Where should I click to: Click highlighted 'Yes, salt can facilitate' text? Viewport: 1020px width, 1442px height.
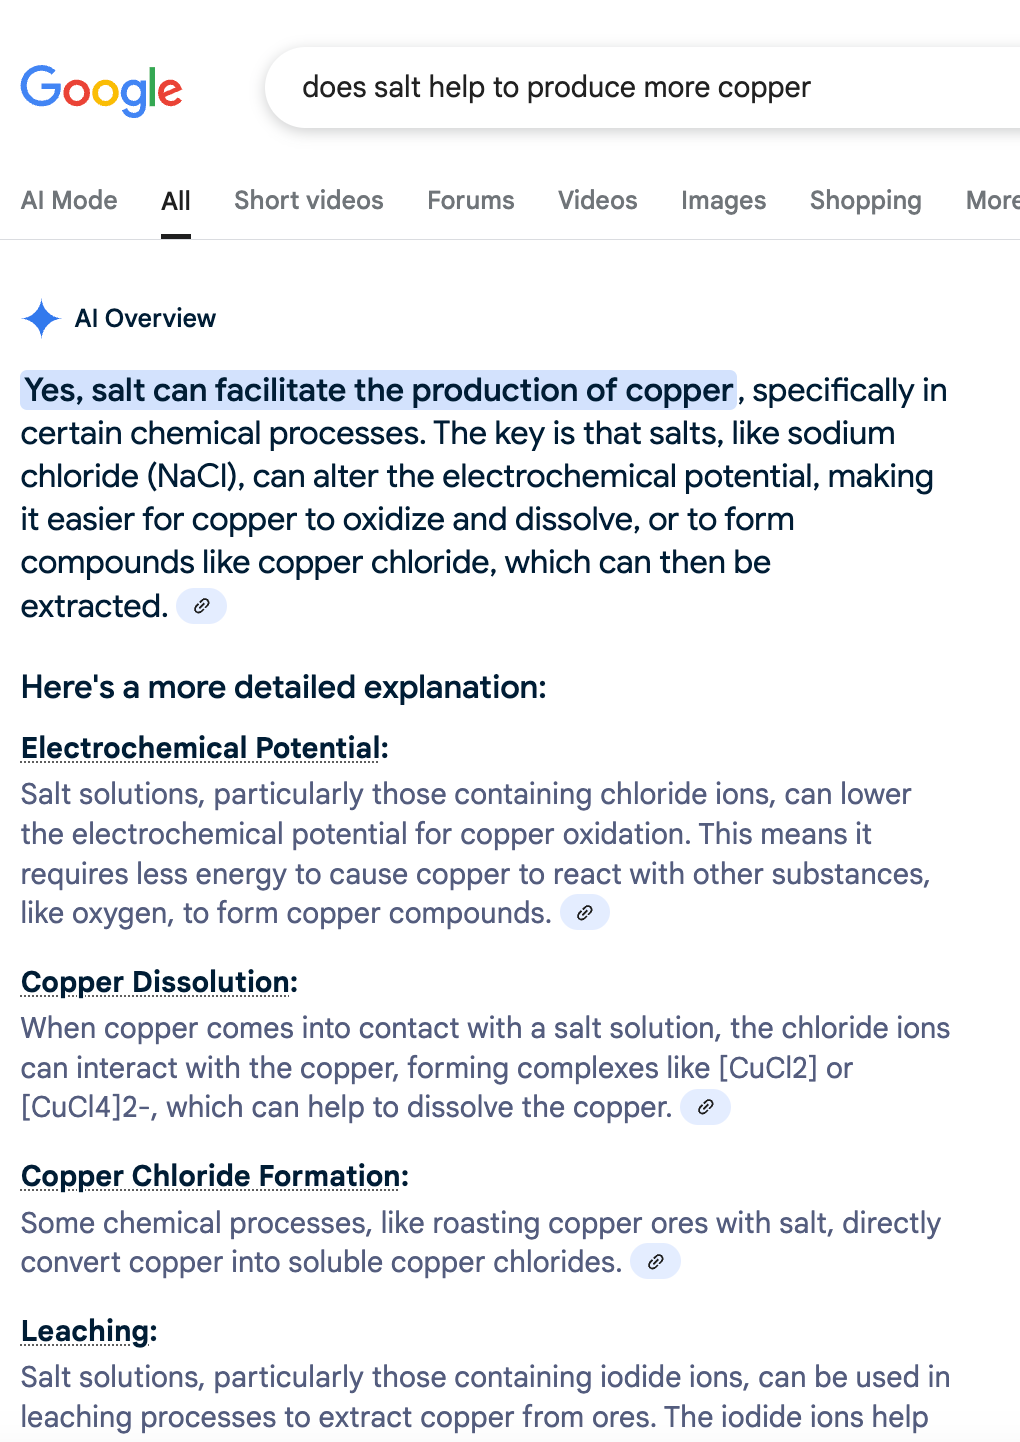click(379, 390)
